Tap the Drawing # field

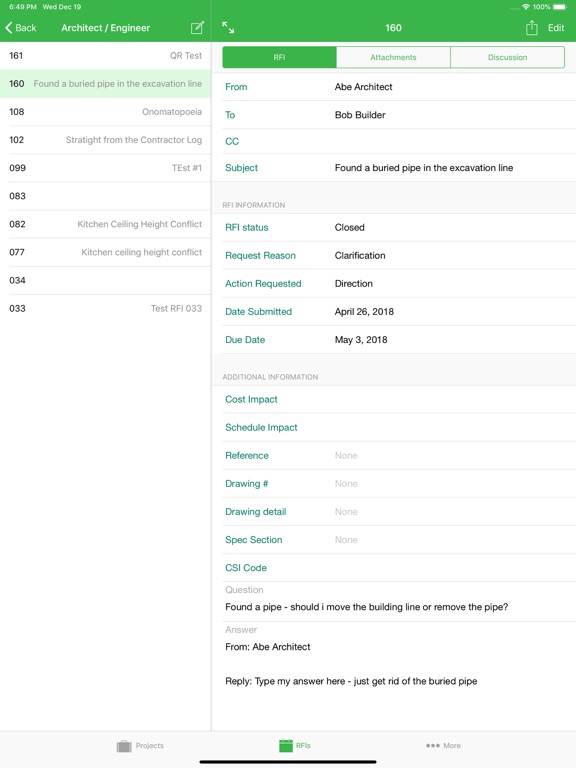pos(394,483)
